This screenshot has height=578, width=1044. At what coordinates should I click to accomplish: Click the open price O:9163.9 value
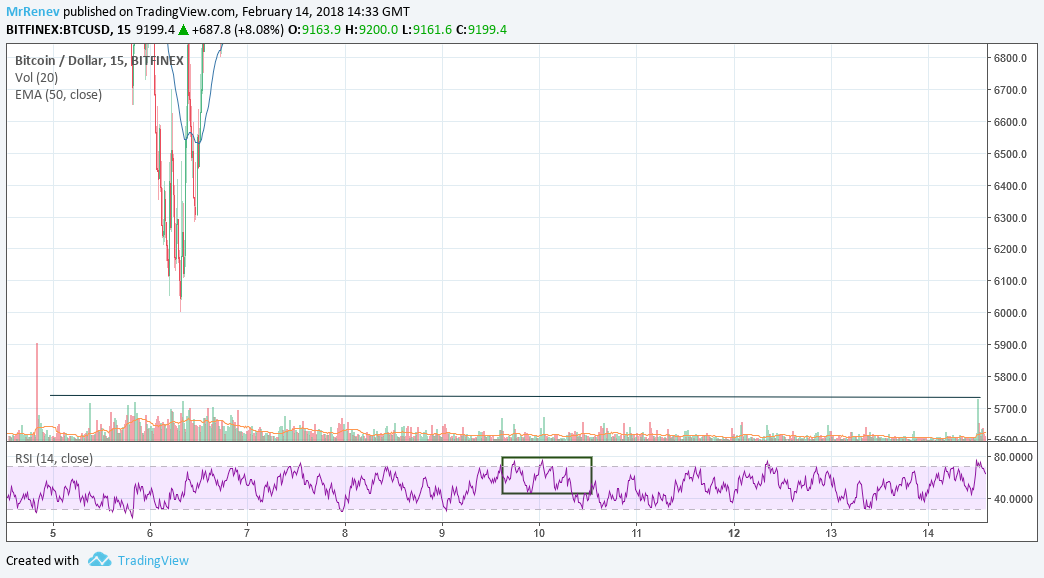click(x=314, y=29)
